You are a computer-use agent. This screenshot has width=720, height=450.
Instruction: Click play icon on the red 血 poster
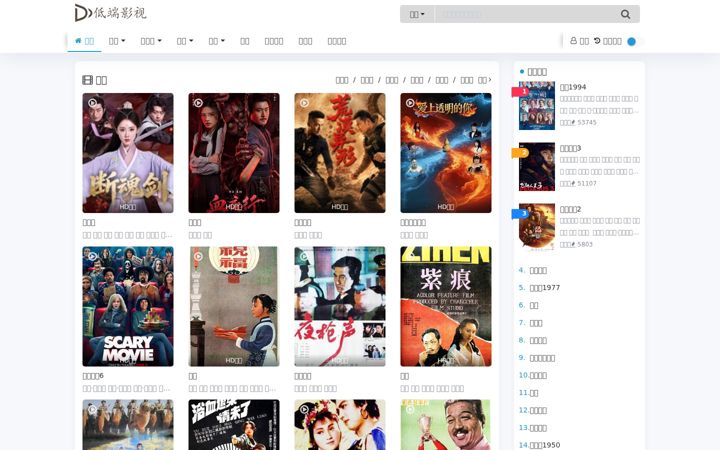click(x=198, y=103)
